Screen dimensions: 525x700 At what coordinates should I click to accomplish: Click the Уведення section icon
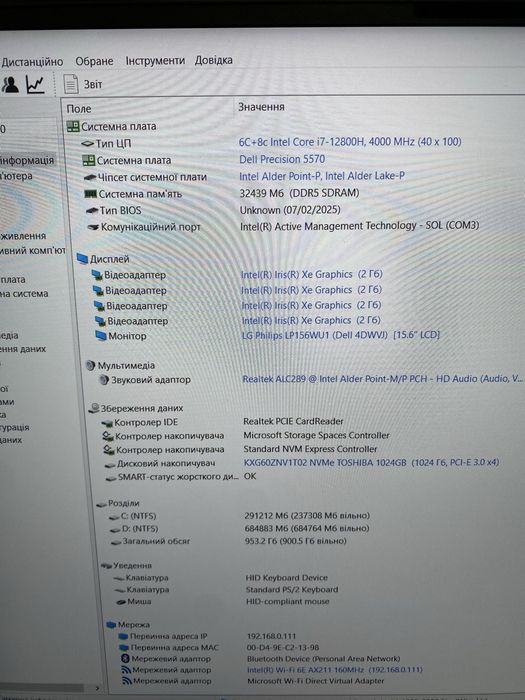[106, 566]
